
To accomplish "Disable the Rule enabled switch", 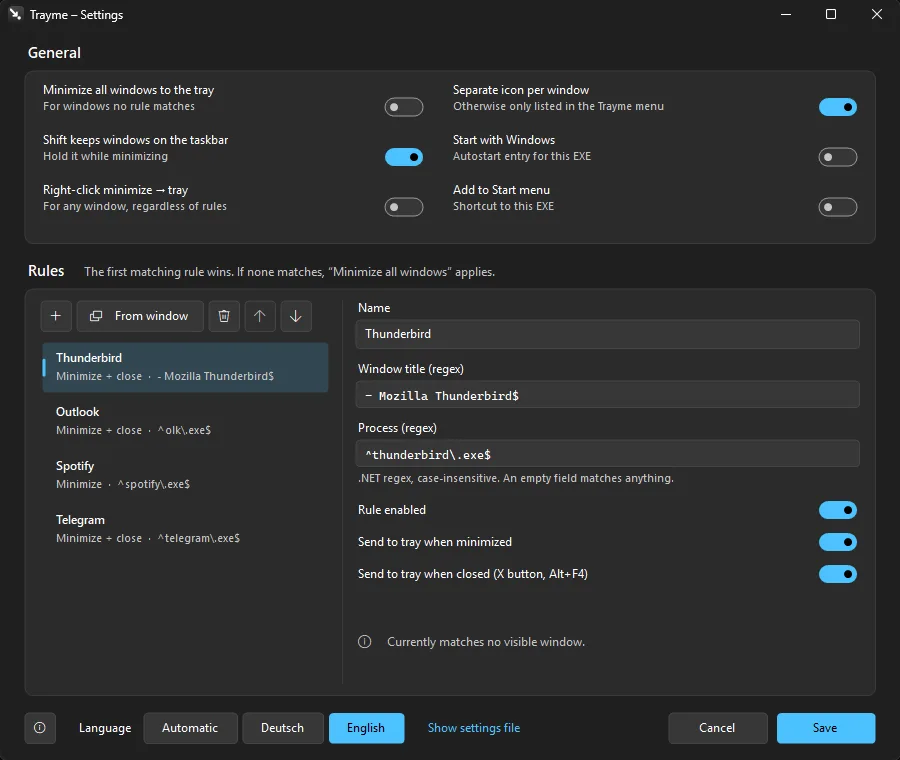I will tap(837, 510).
